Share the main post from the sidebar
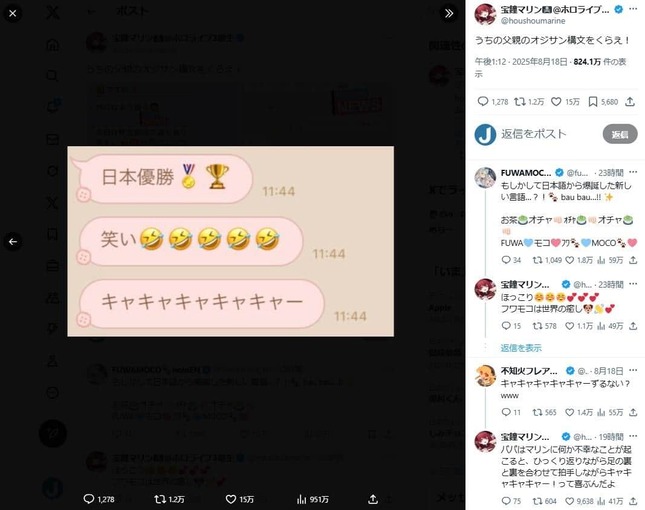The image size is (645, 510). click(x=630, y=102)
